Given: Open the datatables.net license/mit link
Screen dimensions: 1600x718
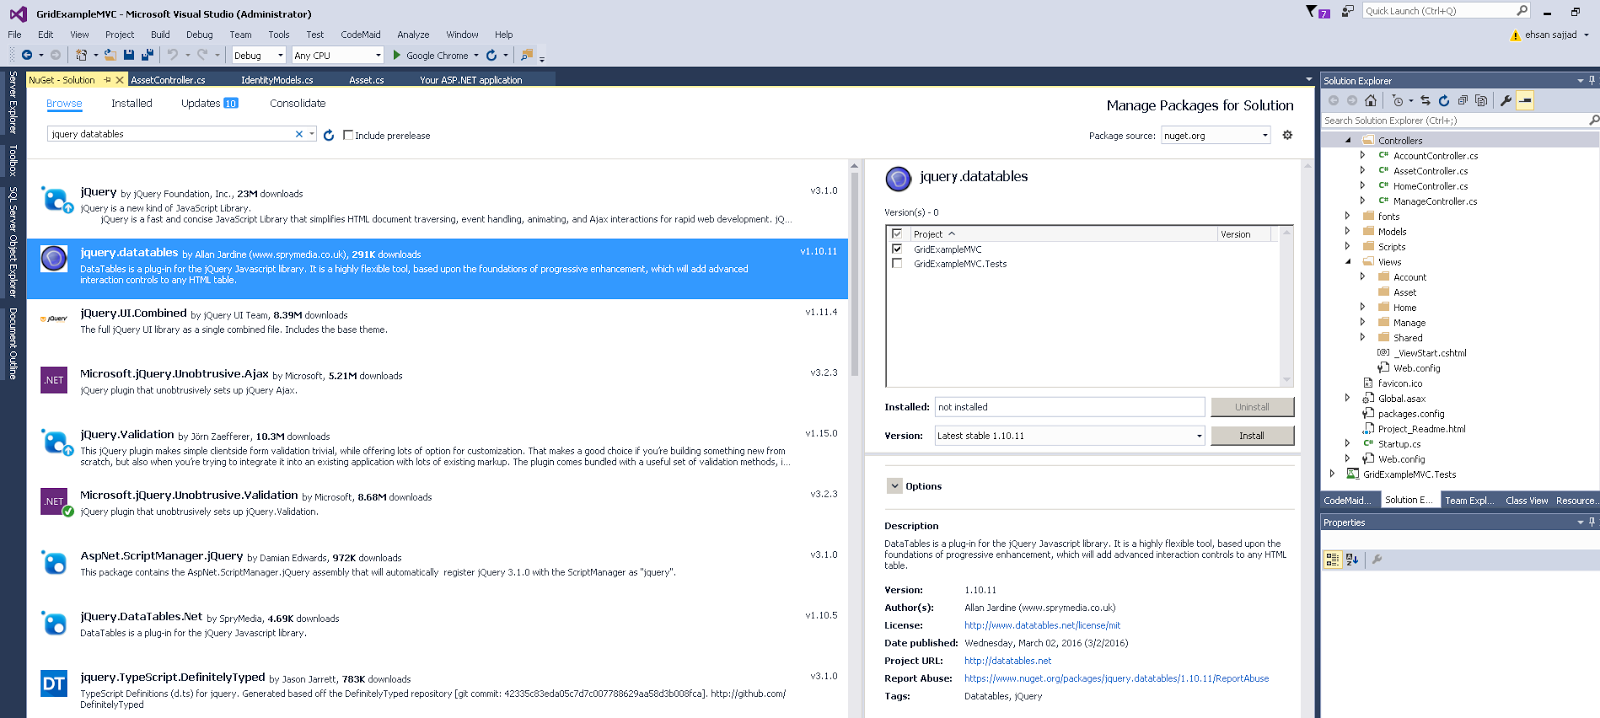Looking at the screenshot, I should [1042, 625].
